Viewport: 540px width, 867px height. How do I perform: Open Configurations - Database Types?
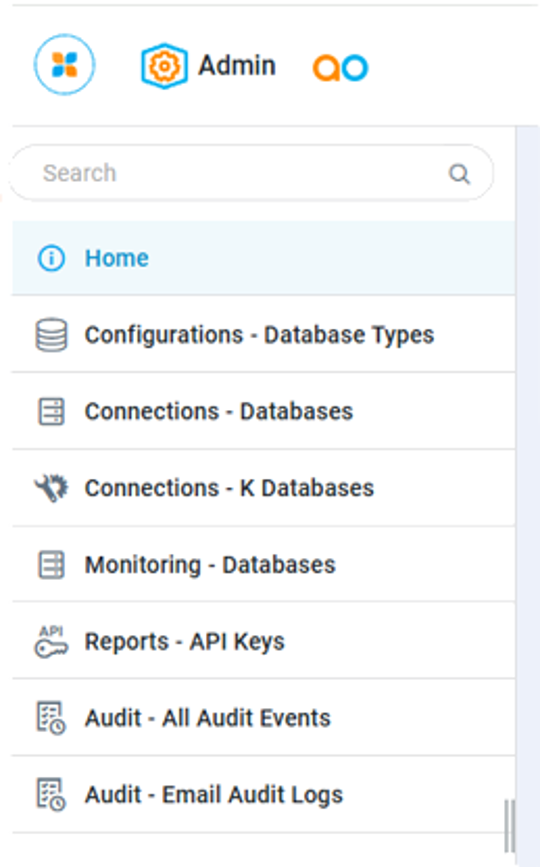coord(264,335)
